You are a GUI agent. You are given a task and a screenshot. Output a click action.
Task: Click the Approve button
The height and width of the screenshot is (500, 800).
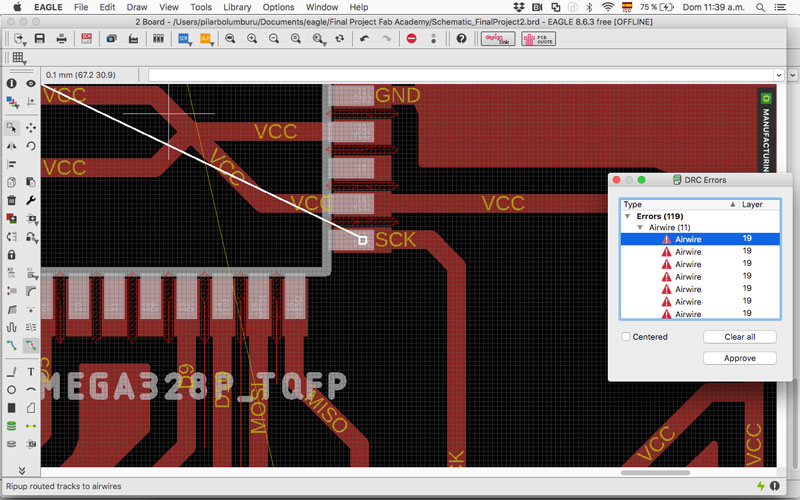(x=740, y=358)
